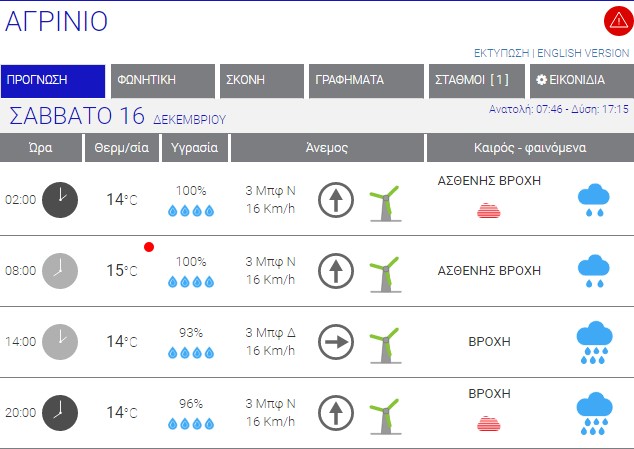634x449 pixels.
Task: Switch to the ΦΩΝΗΤΙΚΗ tab
Action: [x=163, y=81]
